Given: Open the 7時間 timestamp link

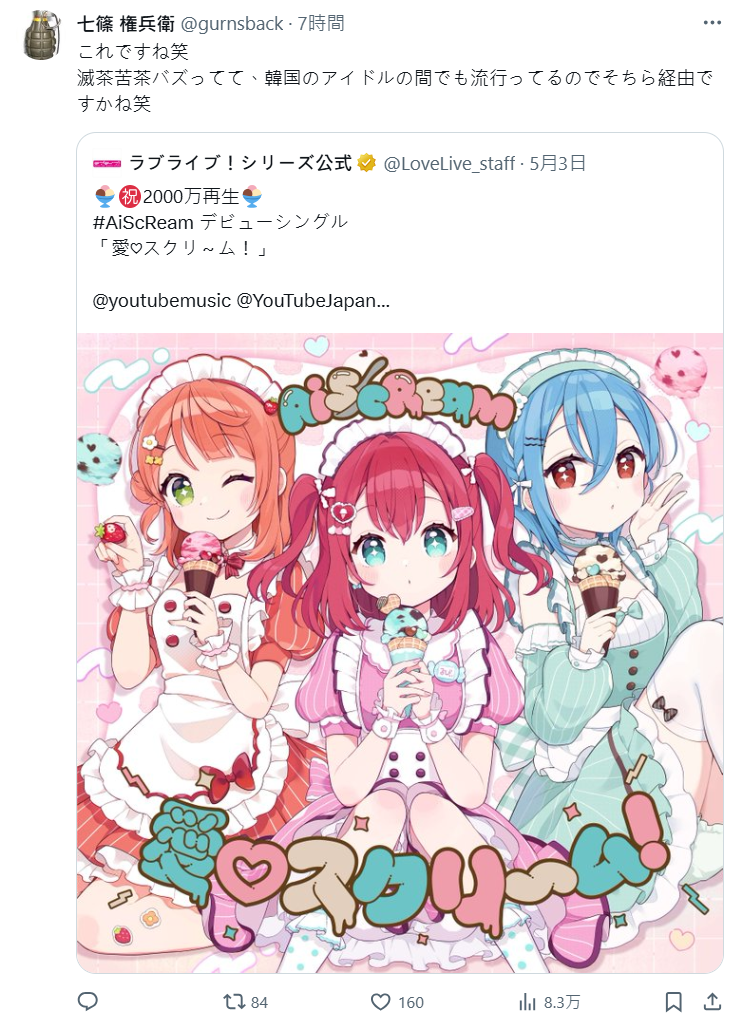Looking at the screenshot, I should click(x=321, y=23).
